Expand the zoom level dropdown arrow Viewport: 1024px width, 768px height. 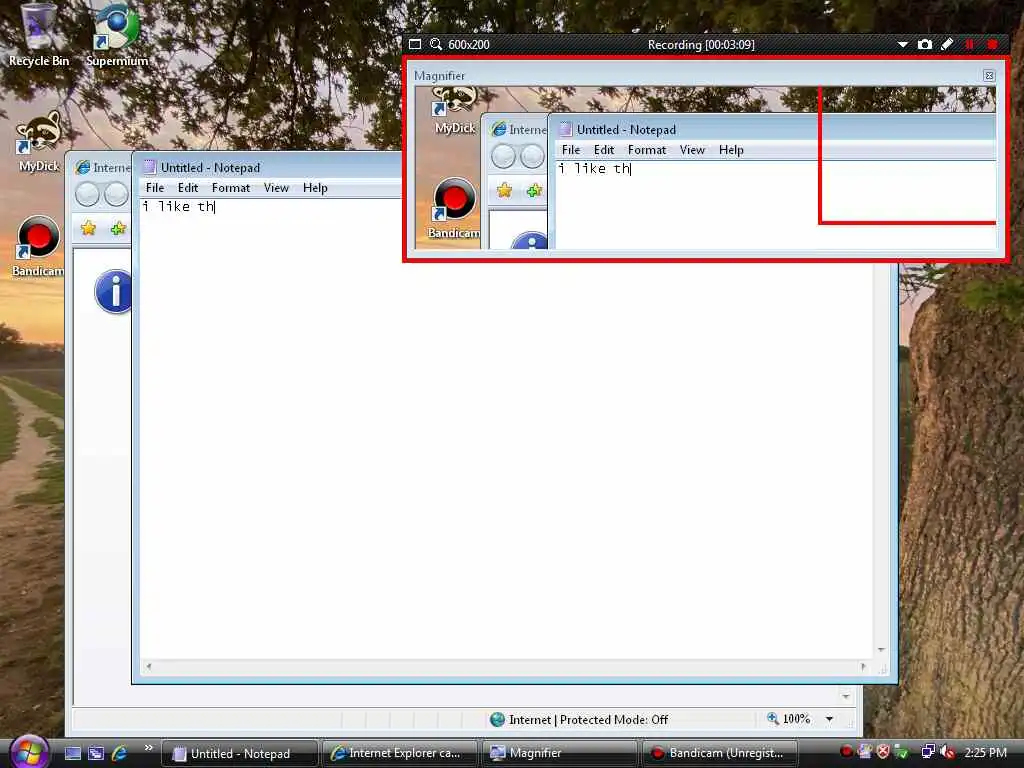pos(829,719)
